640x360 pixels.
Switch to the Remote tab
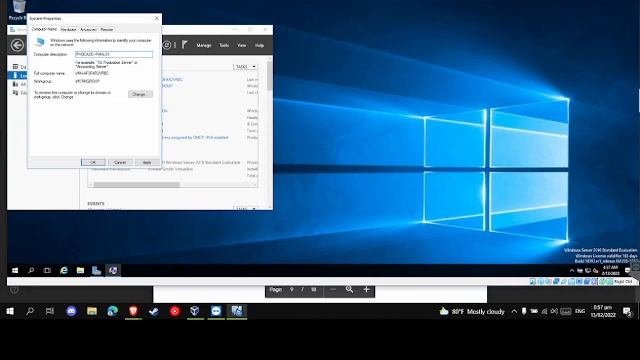click(x=107, y=30)
